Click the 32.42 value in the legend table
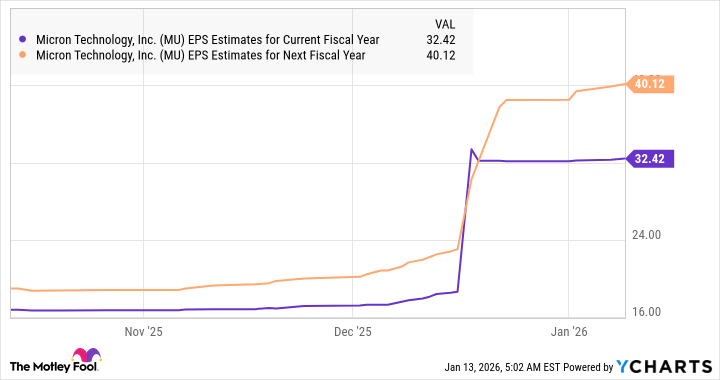 440,40
